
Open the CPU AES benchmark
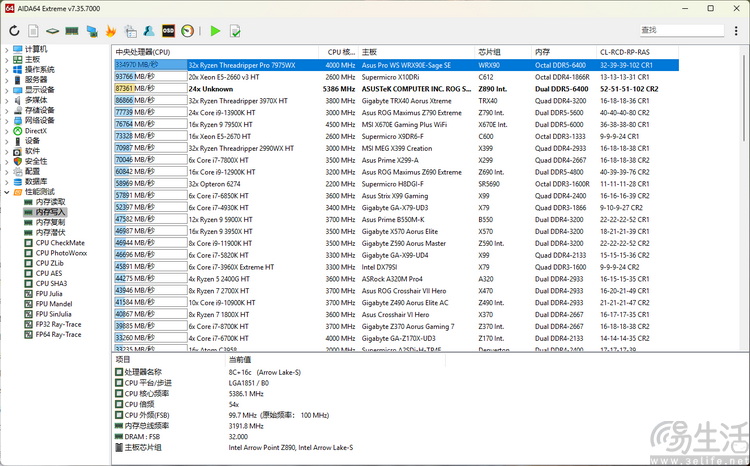(49, 273)
